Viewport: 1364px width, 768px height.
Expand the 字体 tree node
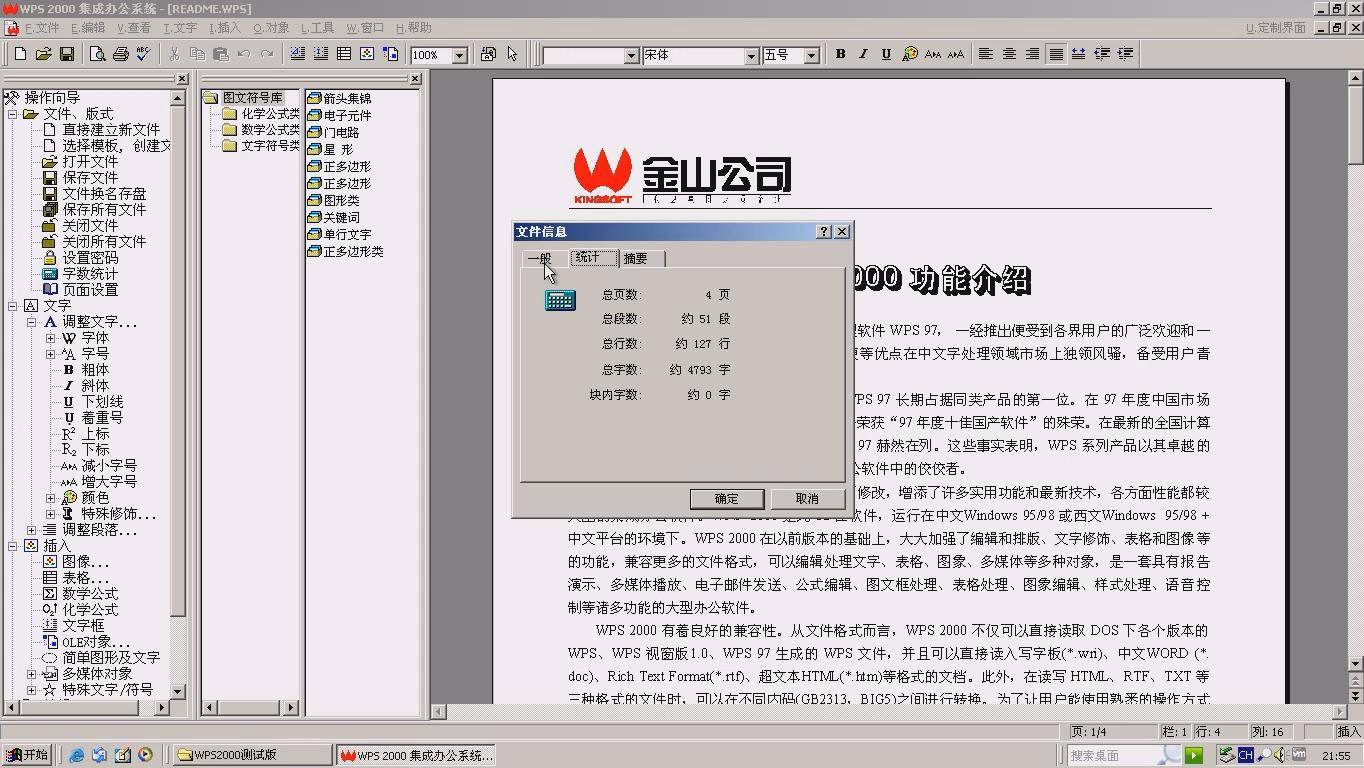[x=50, y=338]
